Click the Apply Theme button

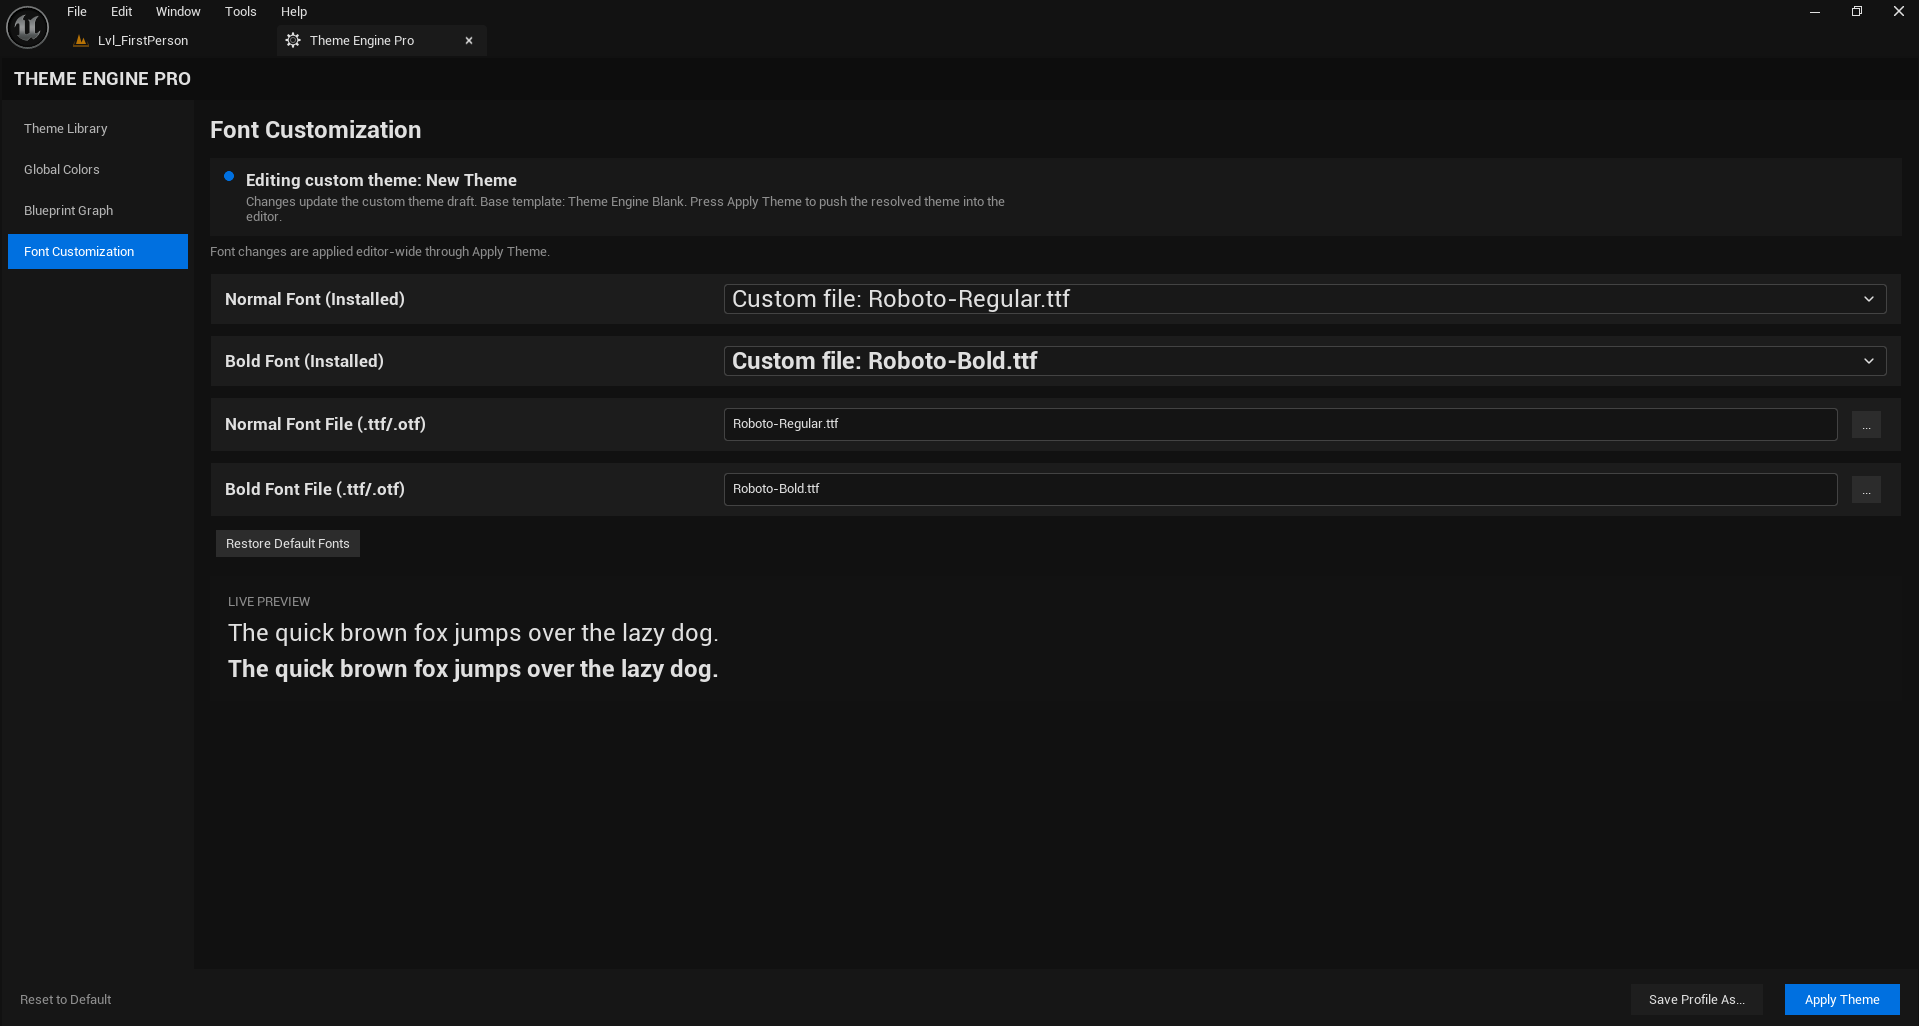[x=1842, y=1000]
